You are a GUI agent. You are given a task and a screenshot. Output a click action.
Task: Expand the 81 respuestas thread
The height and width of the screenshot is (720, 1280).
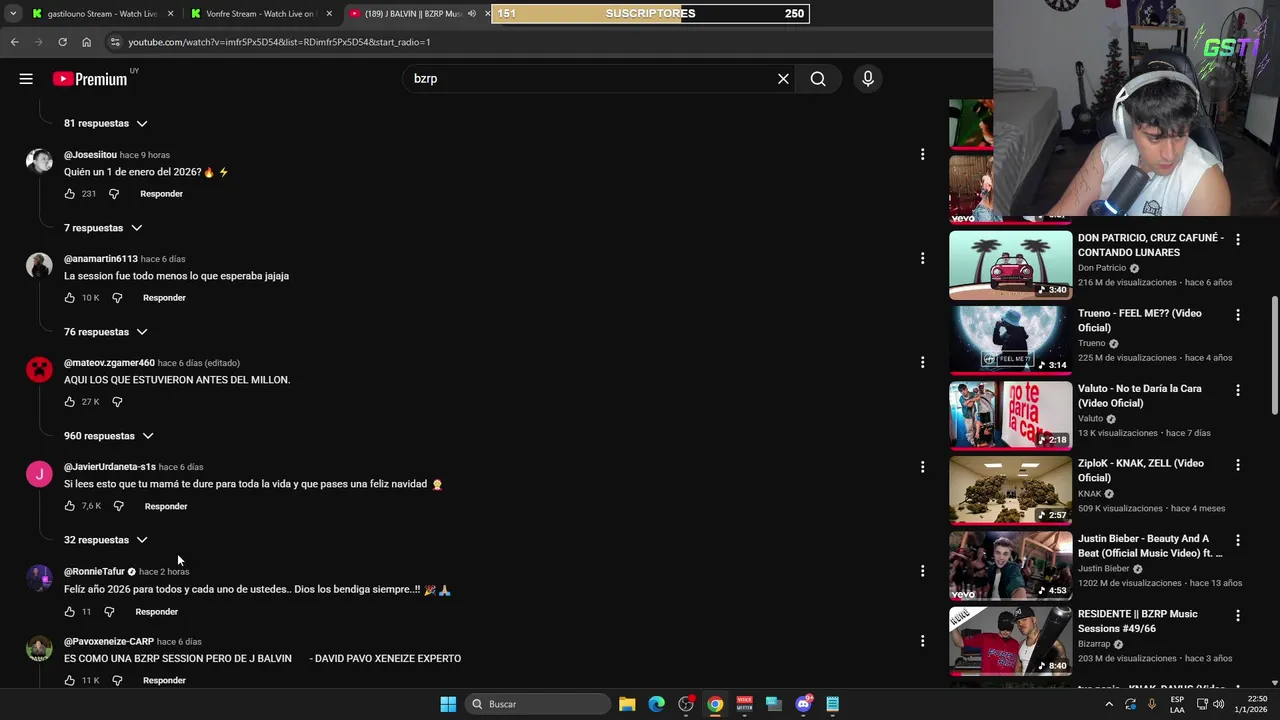106,123
